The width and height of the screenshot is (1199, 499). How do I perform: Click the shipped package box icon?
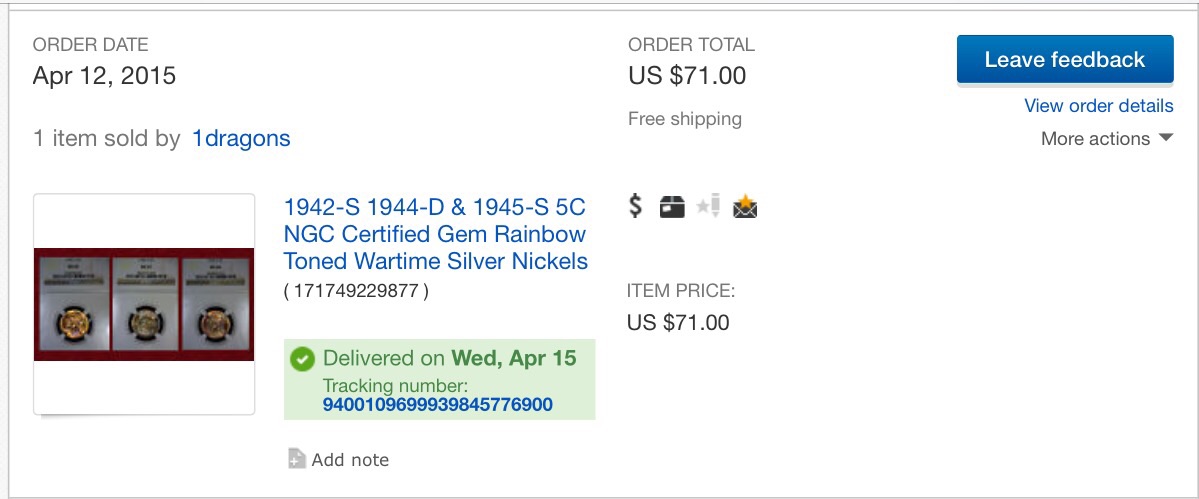(671, 207)
